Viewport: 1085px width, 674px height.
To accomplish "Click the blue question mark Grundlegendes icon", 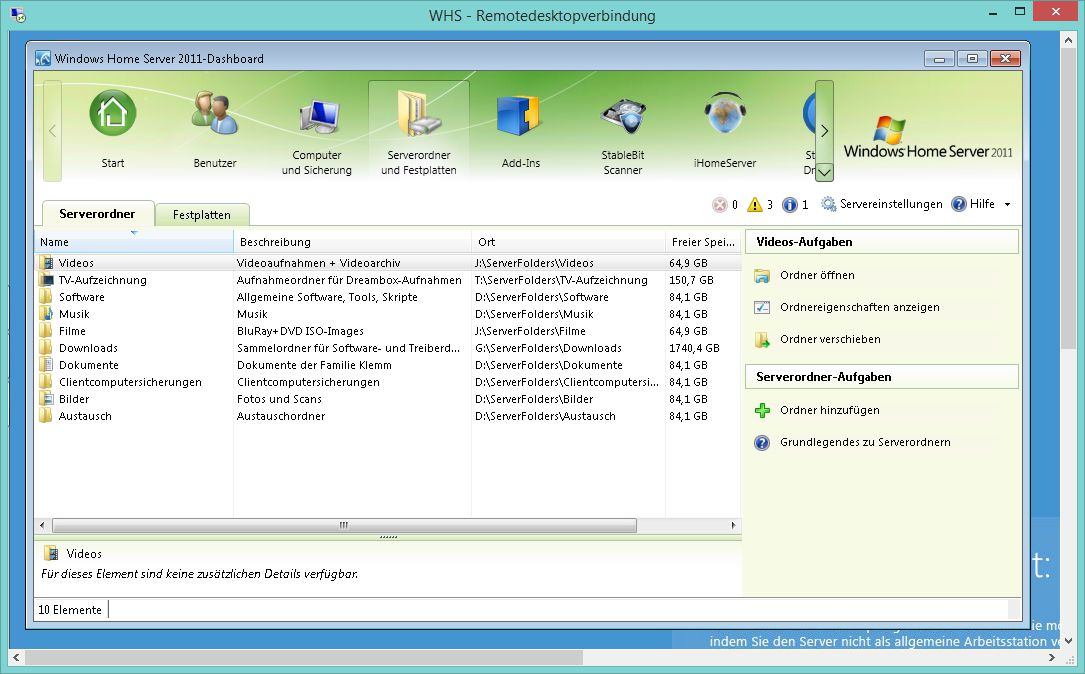I will tap(762, 443).
